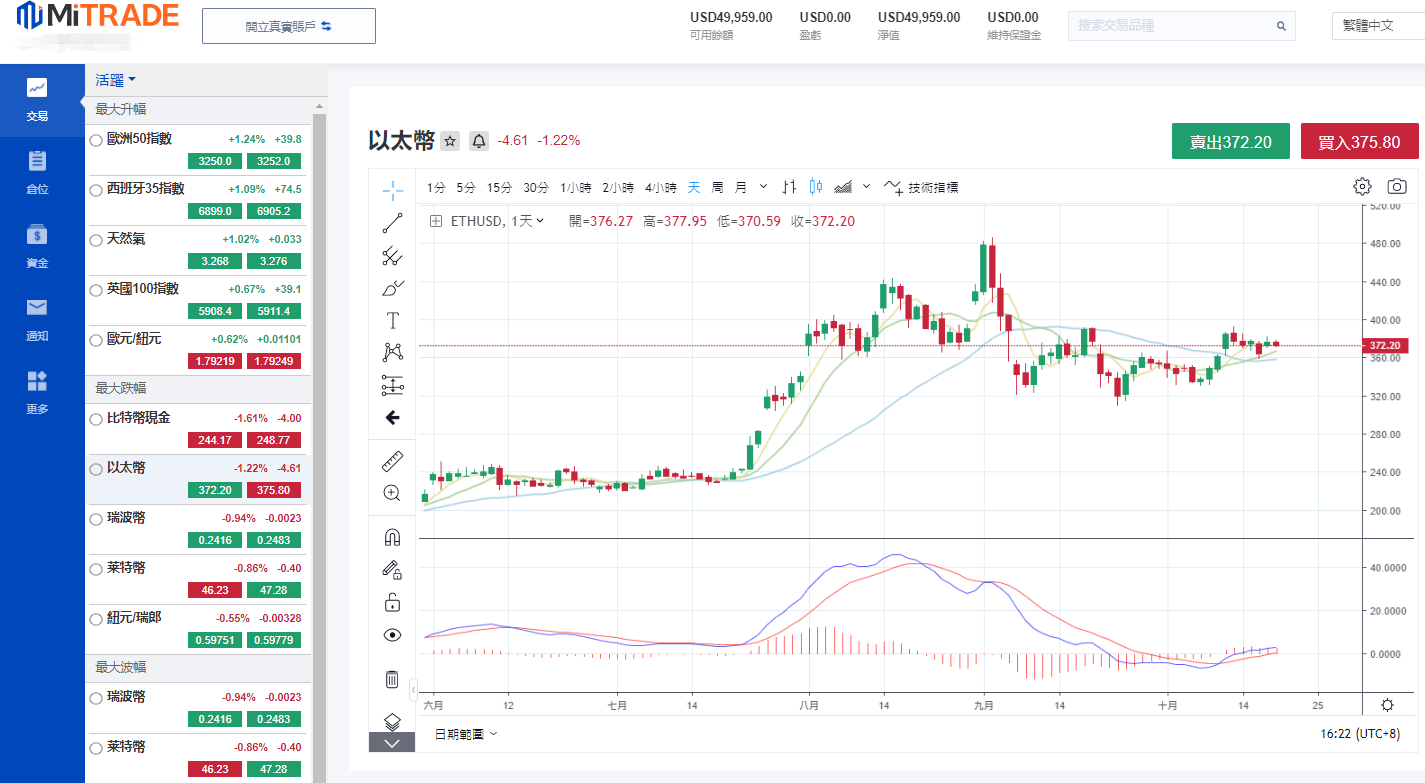Set price alert with bell icon

coord(479,141)
